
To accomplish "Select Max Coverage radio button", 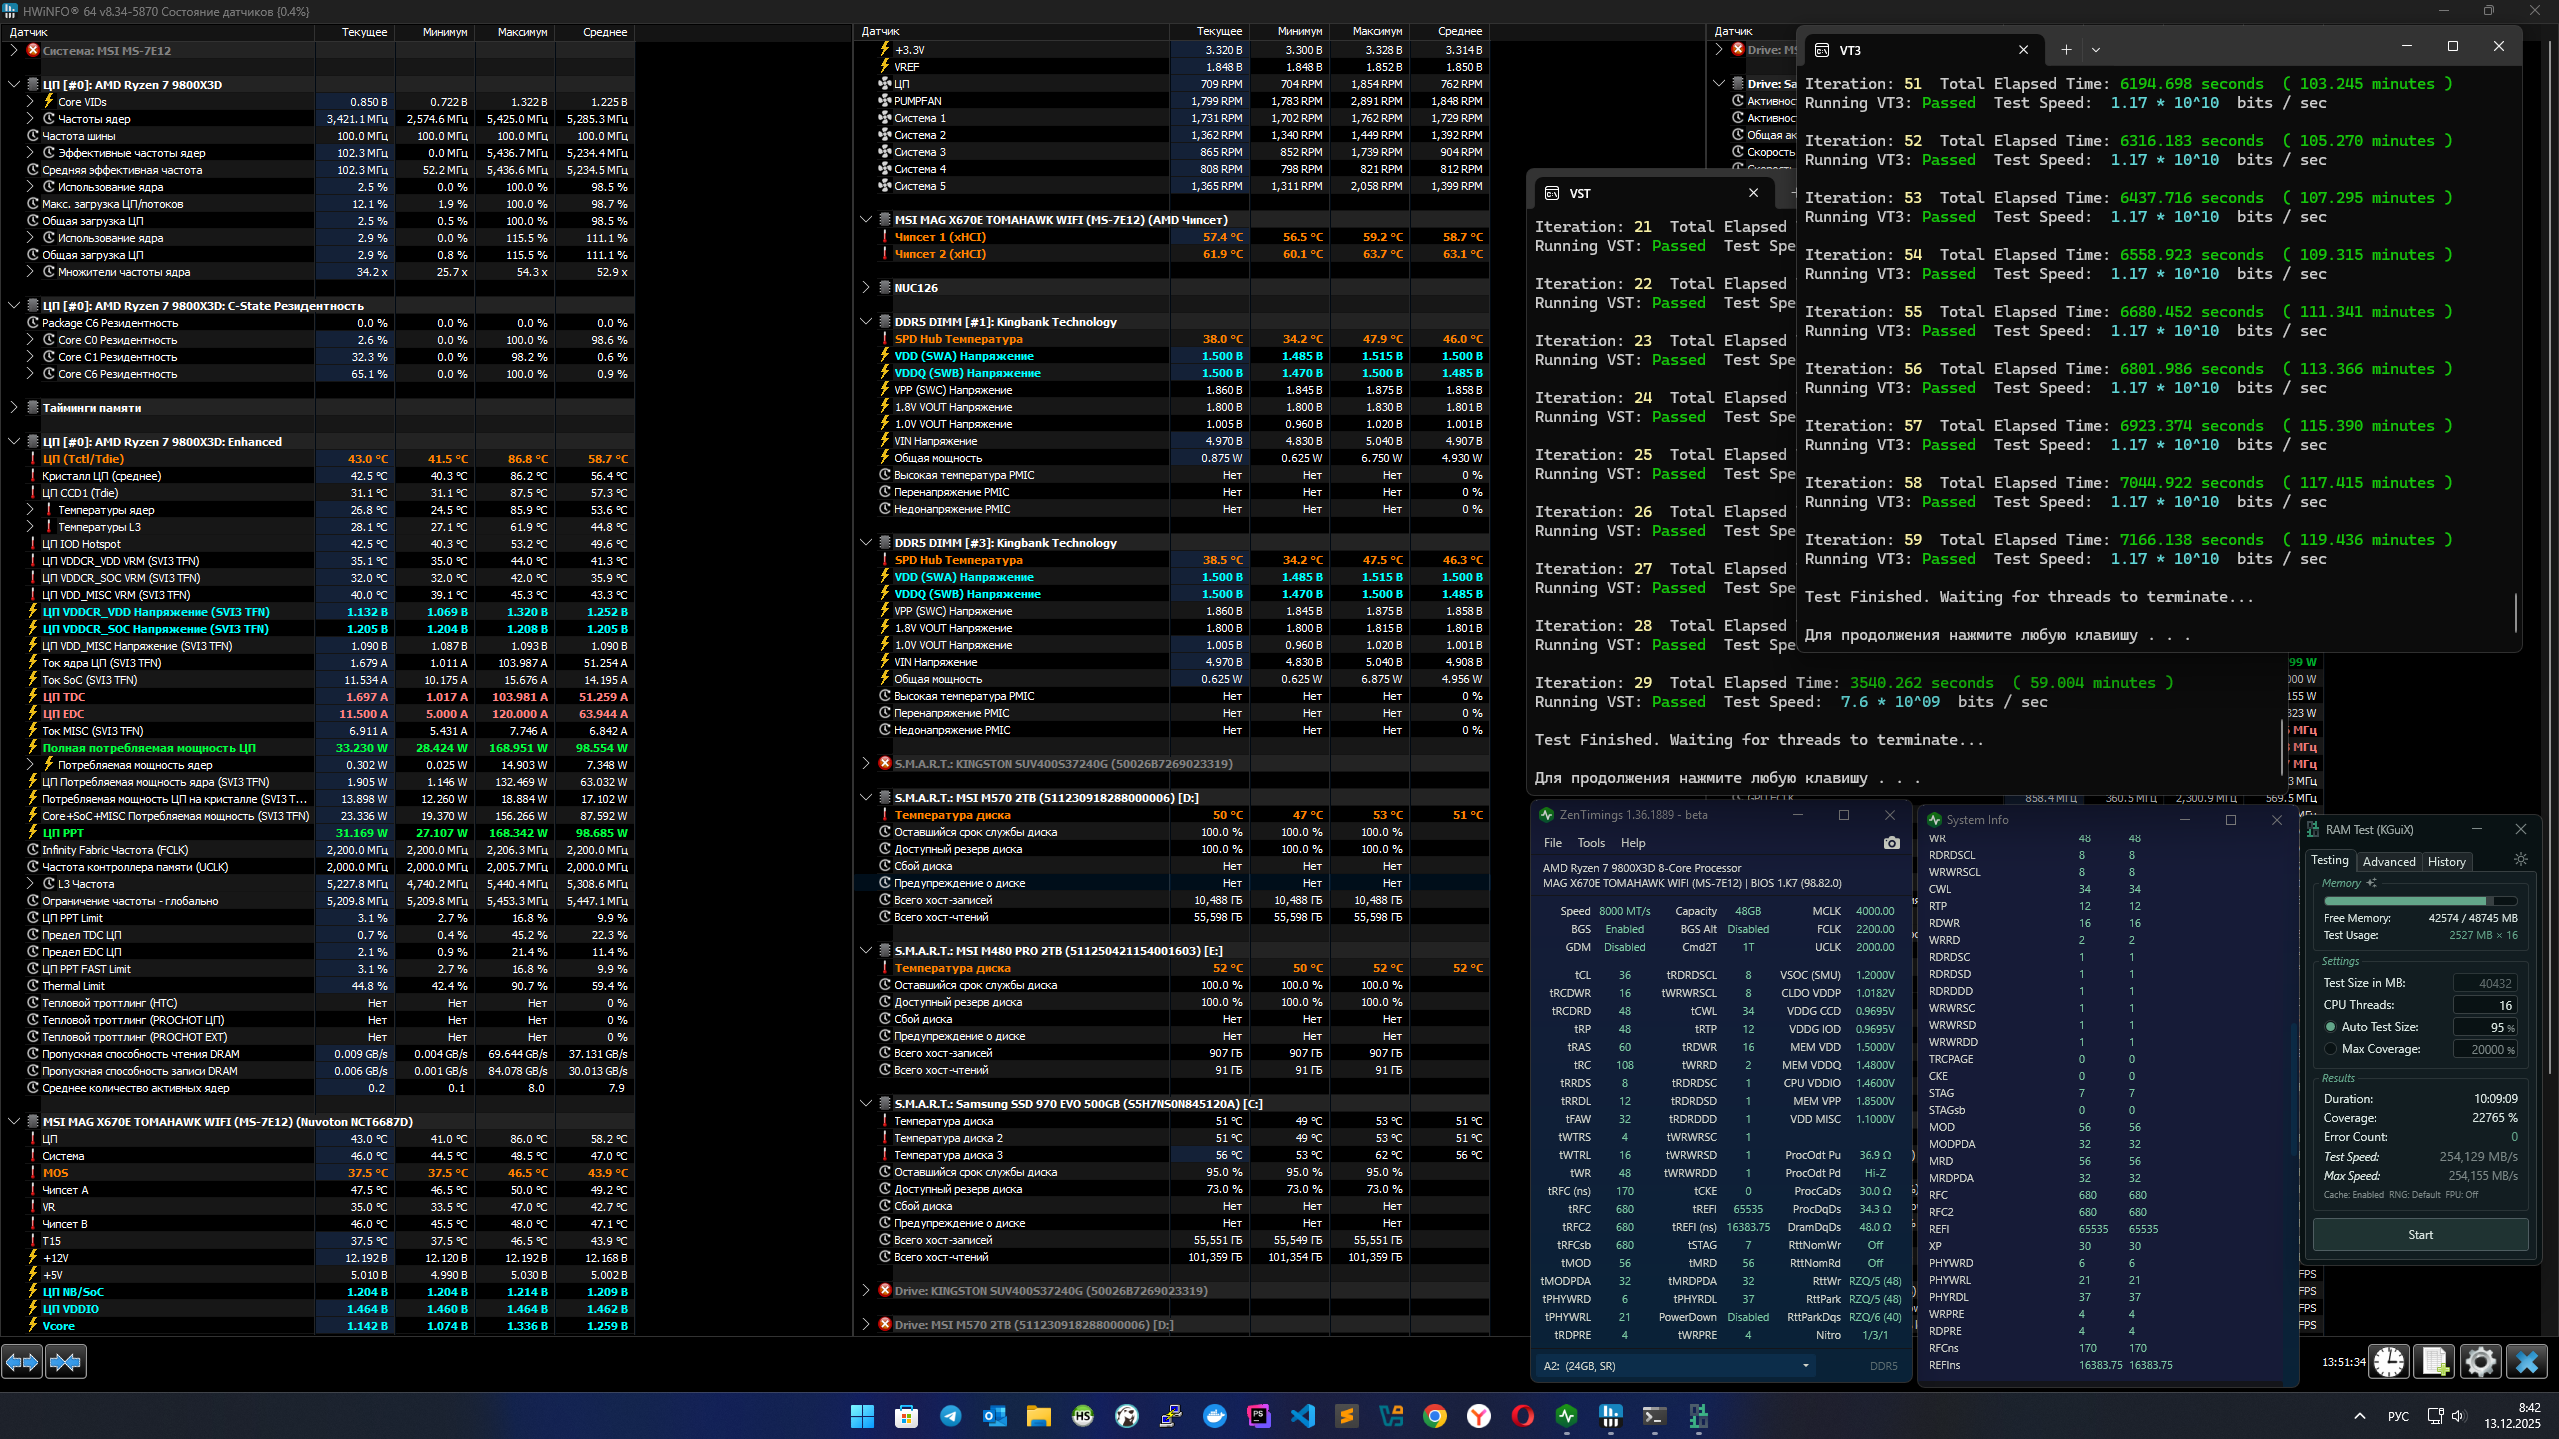I will pyautogui.click(x=2331, y=1049).
